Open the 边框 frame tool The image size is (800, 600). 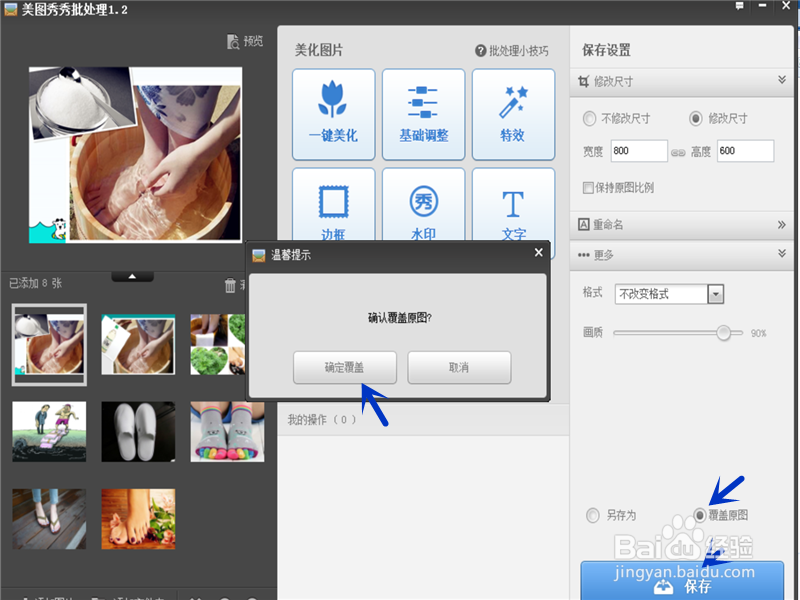[333, 207]
